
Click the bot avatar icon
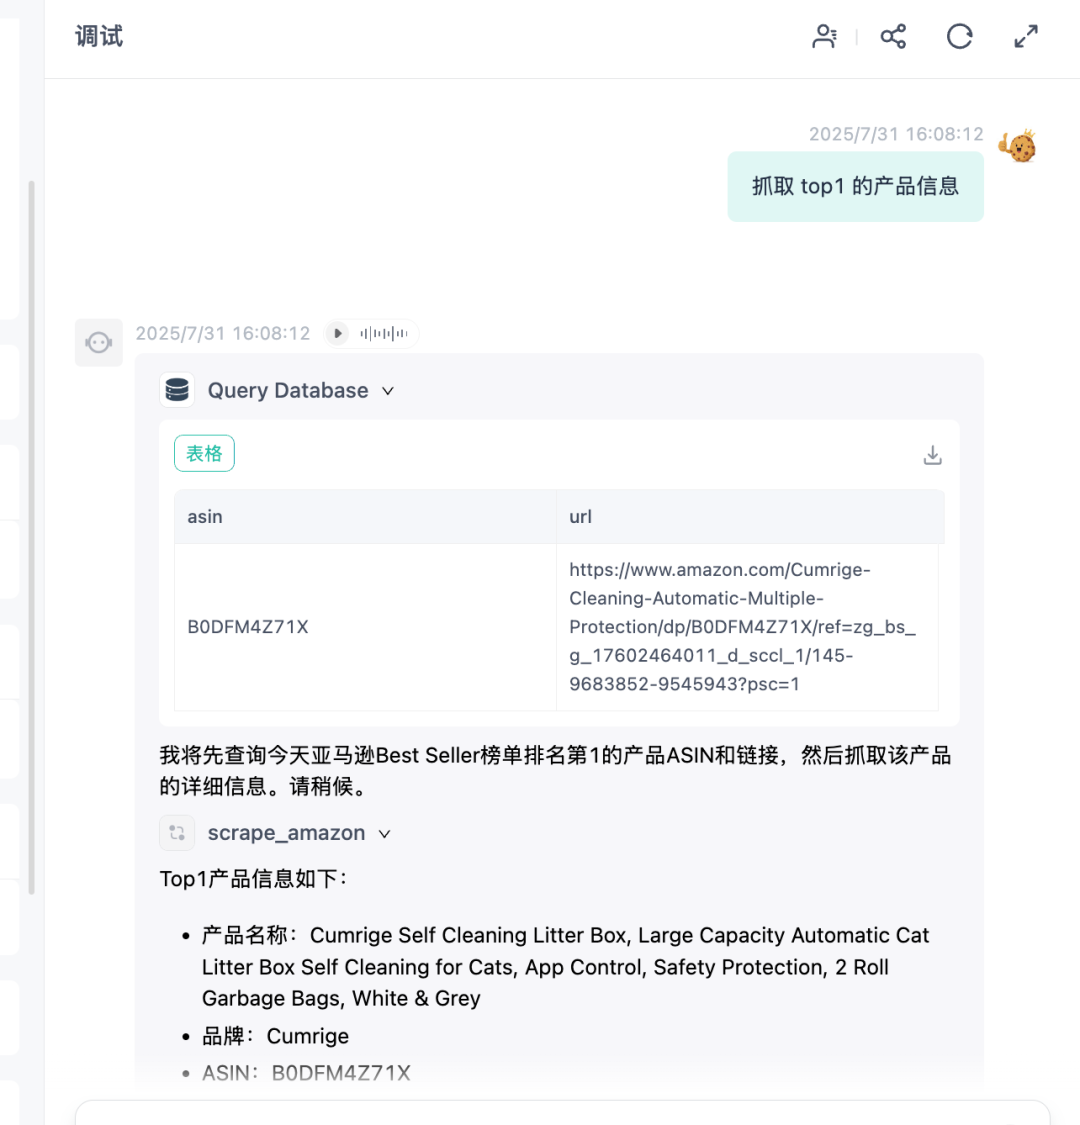click(x=98, y=343)
